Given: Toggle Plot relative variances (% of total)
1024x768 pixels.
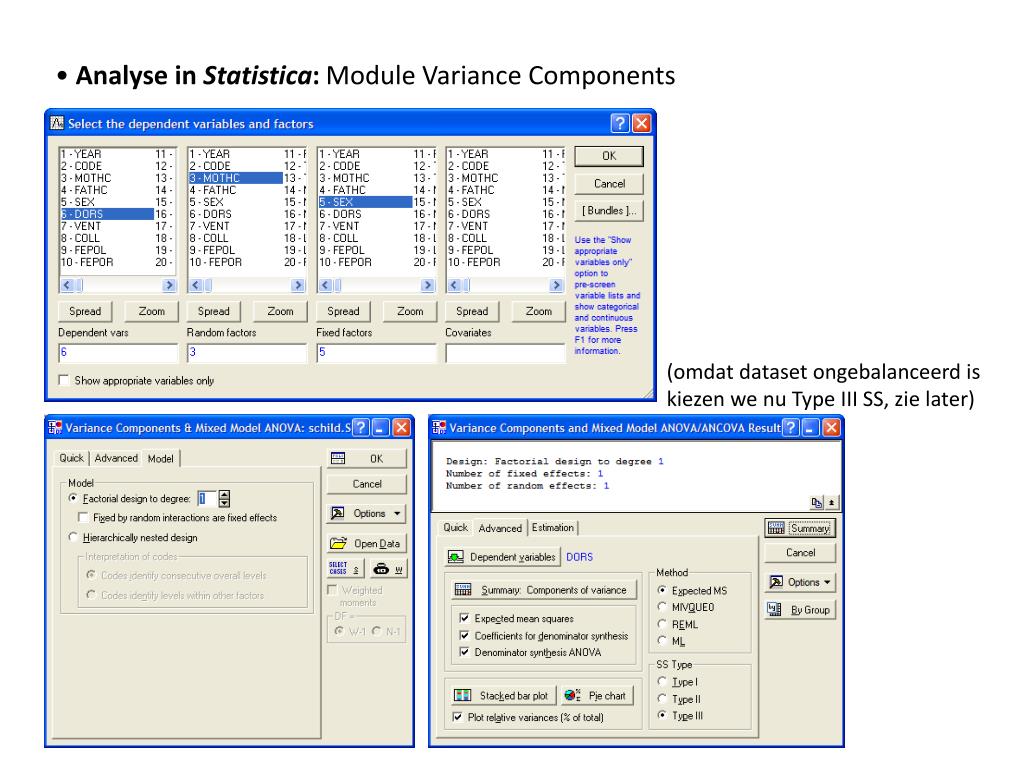Looking at the screenshot, I should point(457,717).
